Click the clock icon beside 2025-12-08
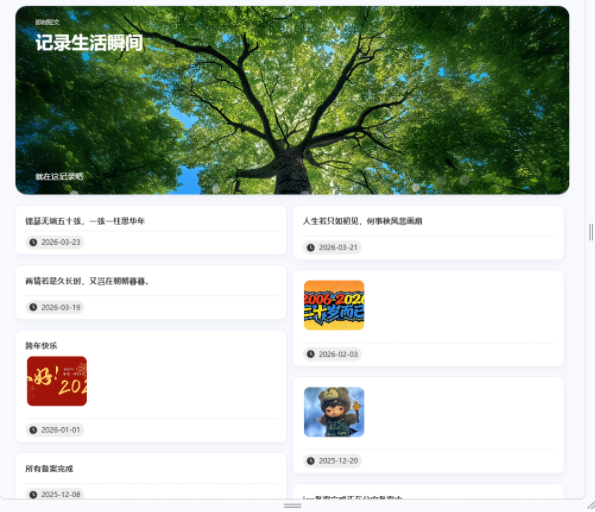The image size is (595, 512). coord(33,495)
